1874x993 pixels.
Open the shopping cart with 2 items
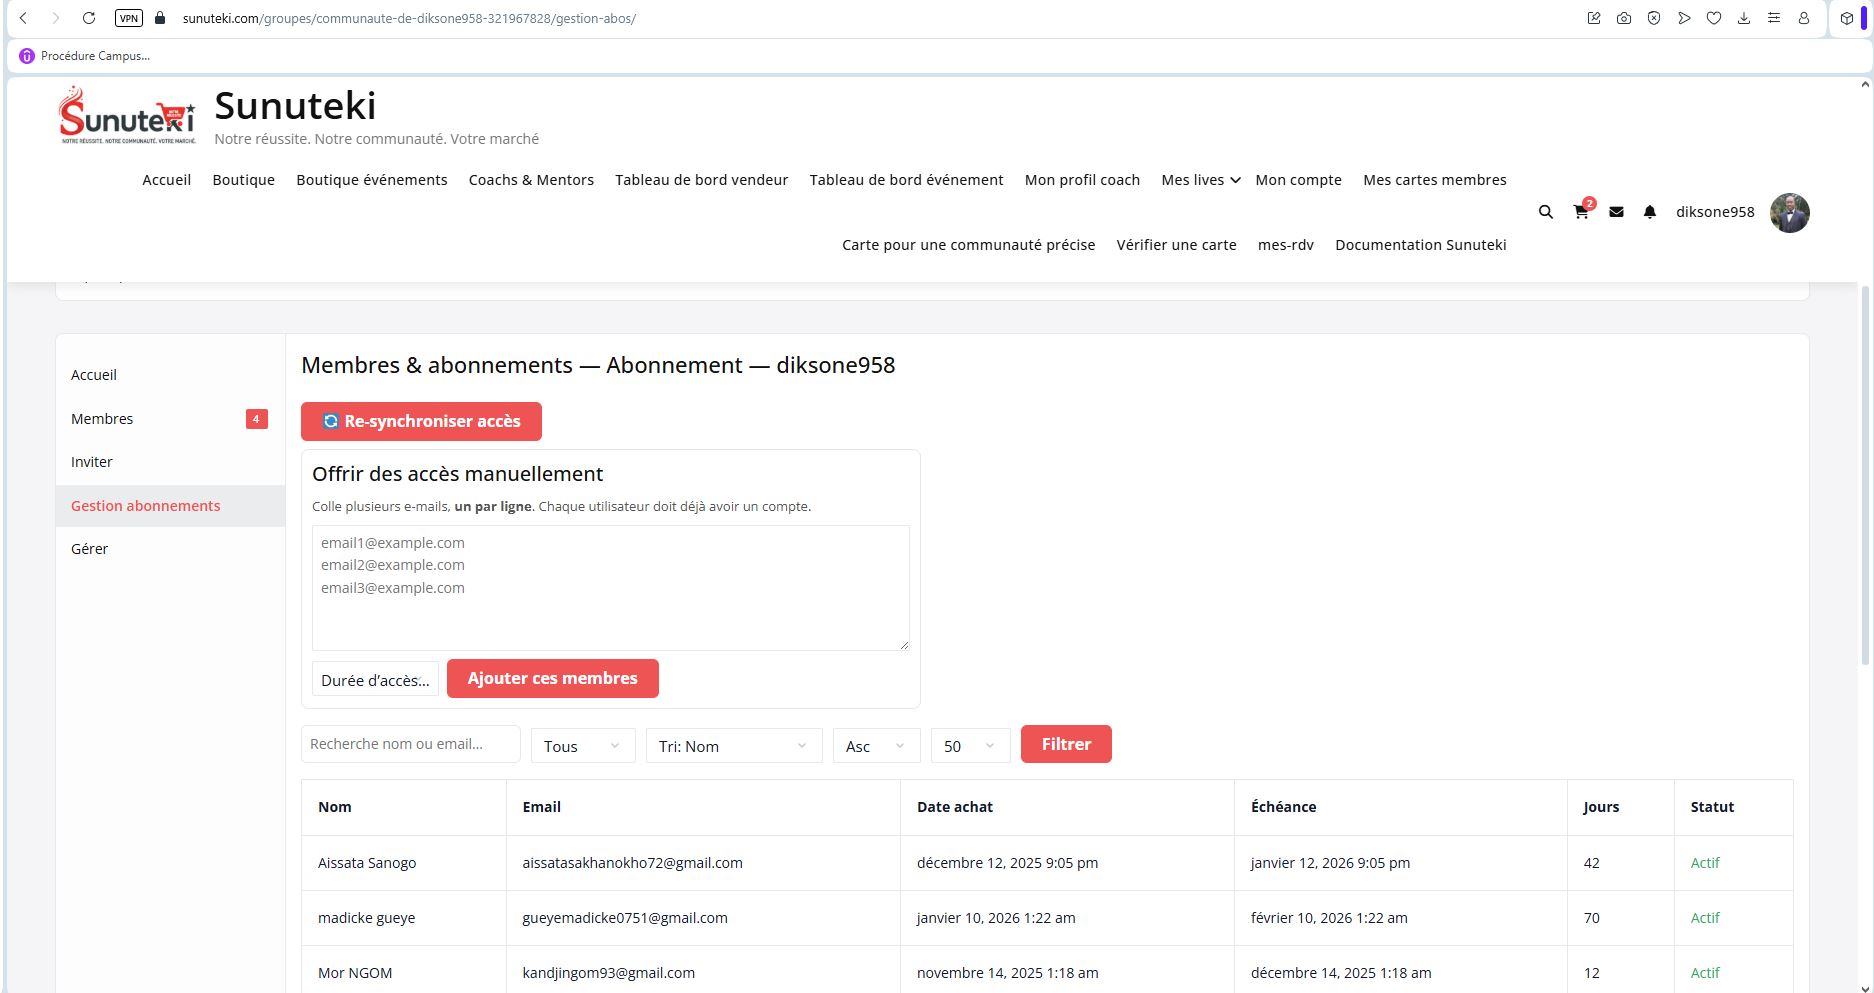coord(1581,212)
